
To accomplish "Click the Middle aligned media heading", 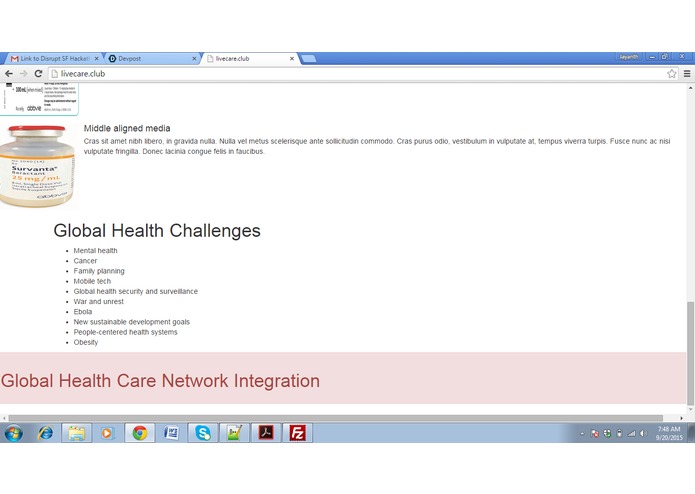I will coord(127,128).
